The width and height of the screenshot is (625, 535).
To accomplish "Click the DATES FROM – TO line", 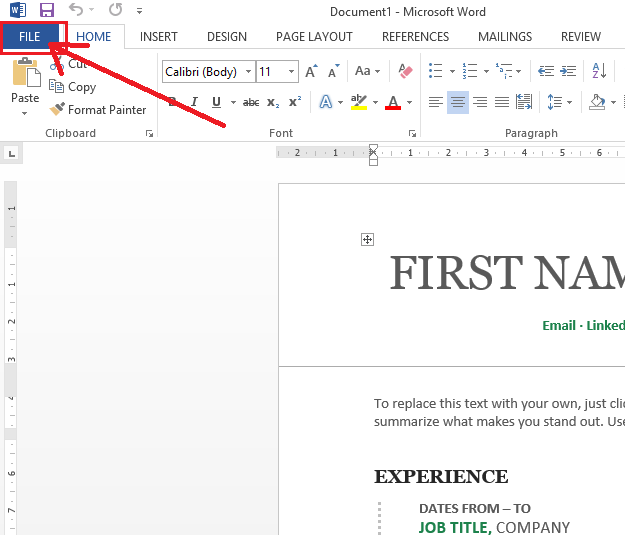I will pyautogui.click(x=474, y=509).
